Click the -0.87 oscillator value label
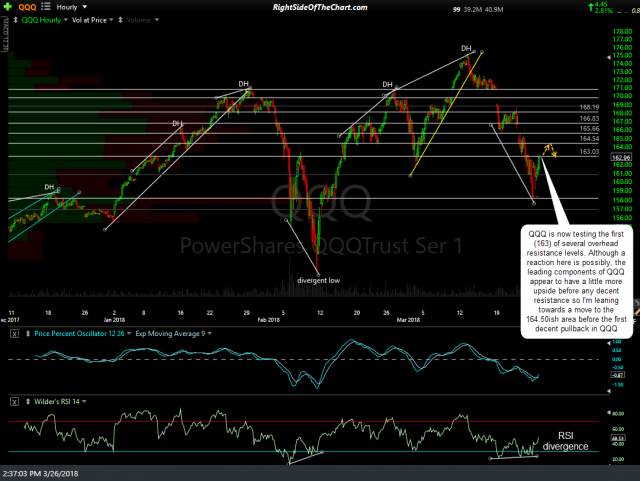The width and height of the screenshot is (640, 481). pos(617,375)
